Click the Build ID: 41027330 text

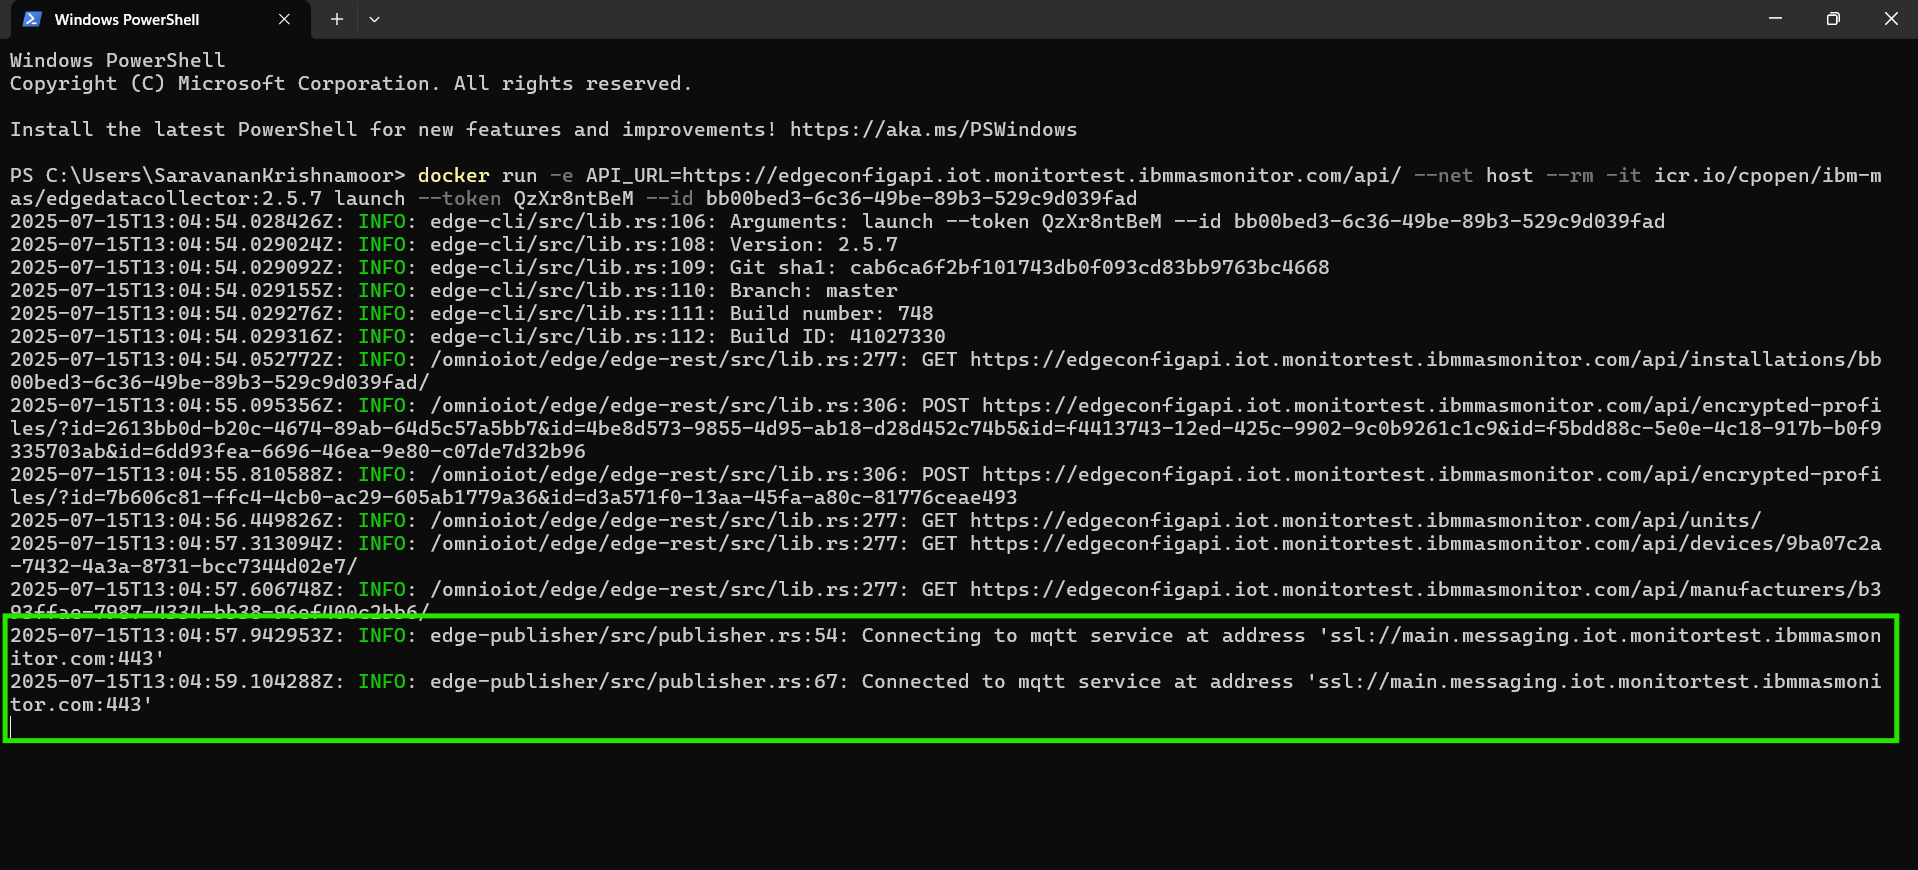(838, 336)
